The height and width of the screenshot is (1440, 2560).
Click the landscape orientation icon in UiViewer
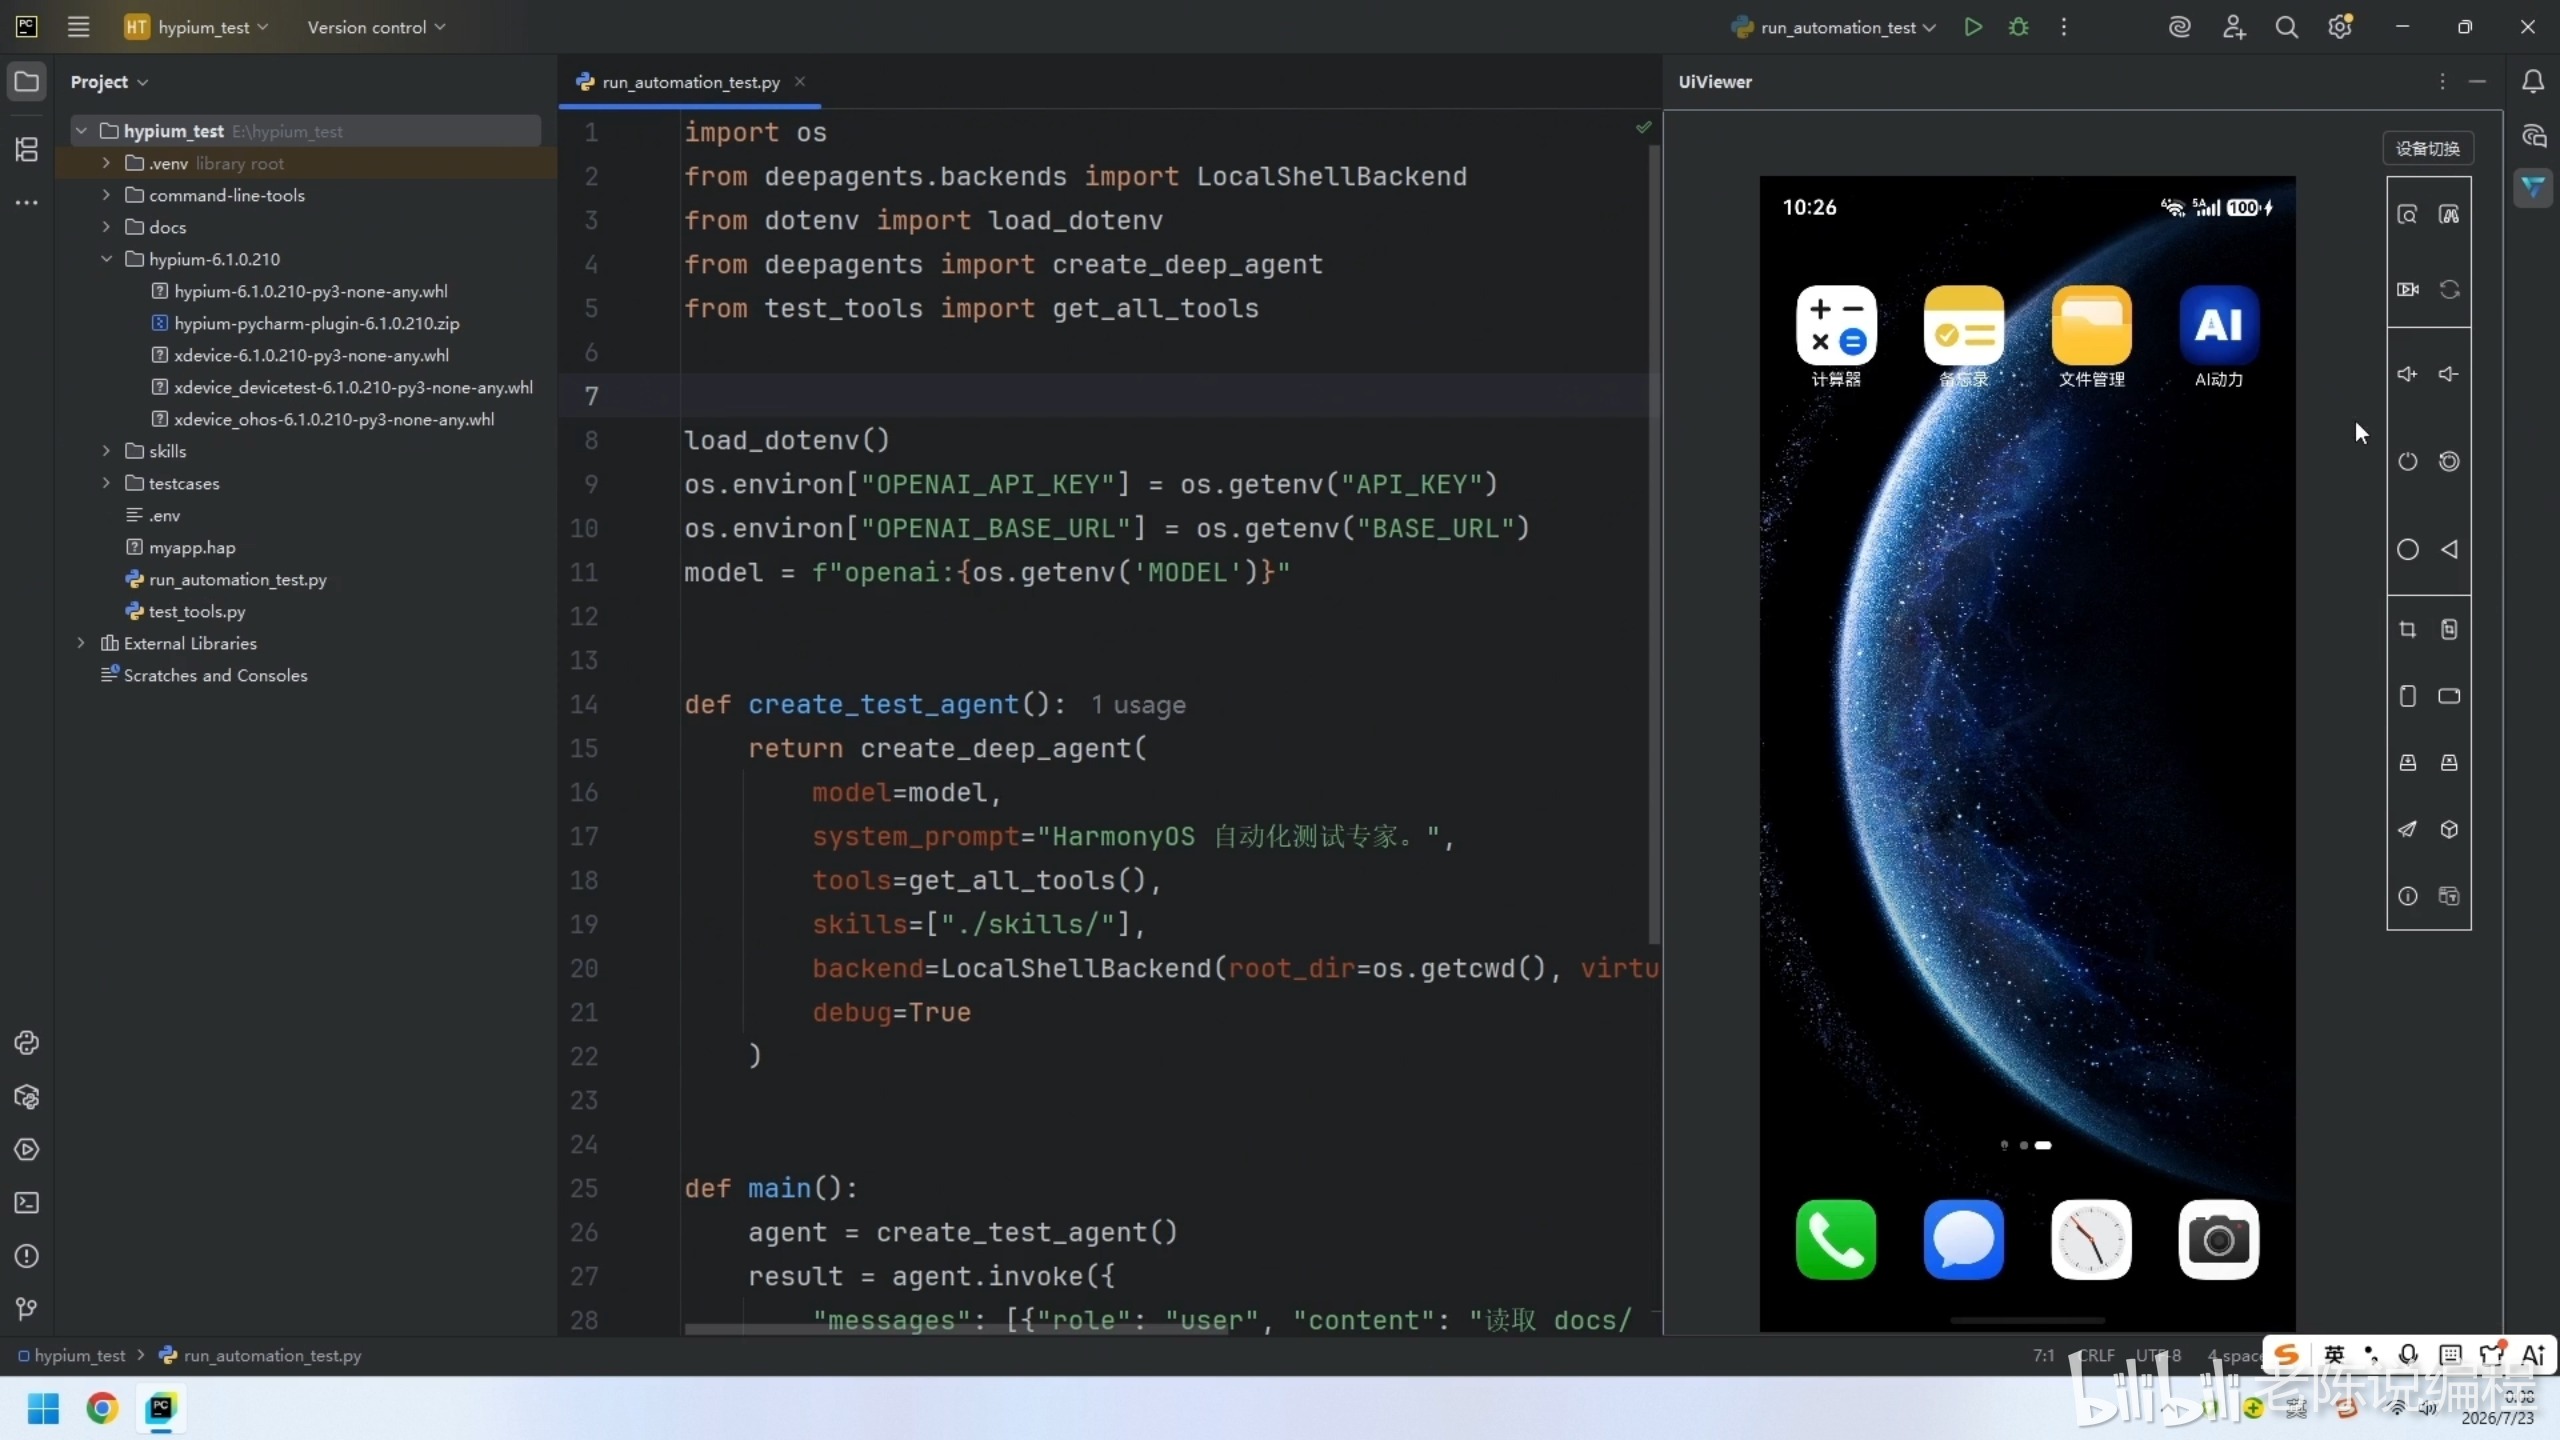tap(2449, 696)
